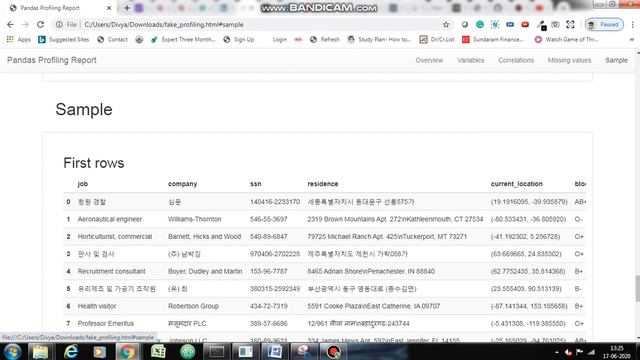The image size is (640, 360).
Task: Open the Sundaram Finance bookmark
Action: (x=493, y=40)
